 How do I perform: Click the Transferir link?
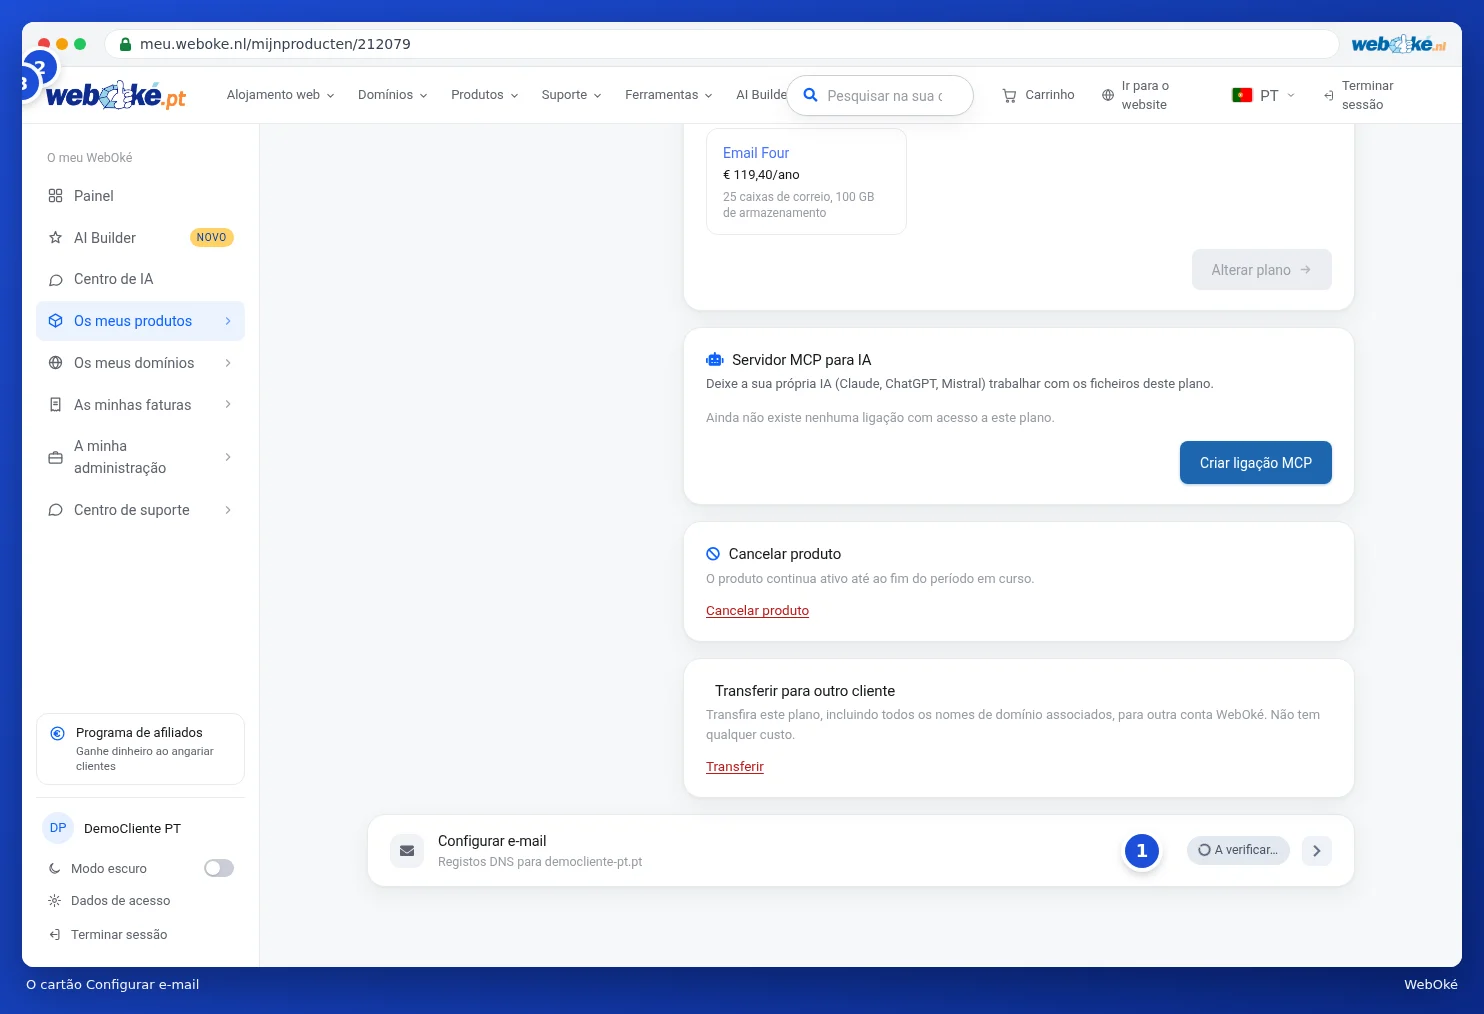pyautogui.click(x=735, y=767)
